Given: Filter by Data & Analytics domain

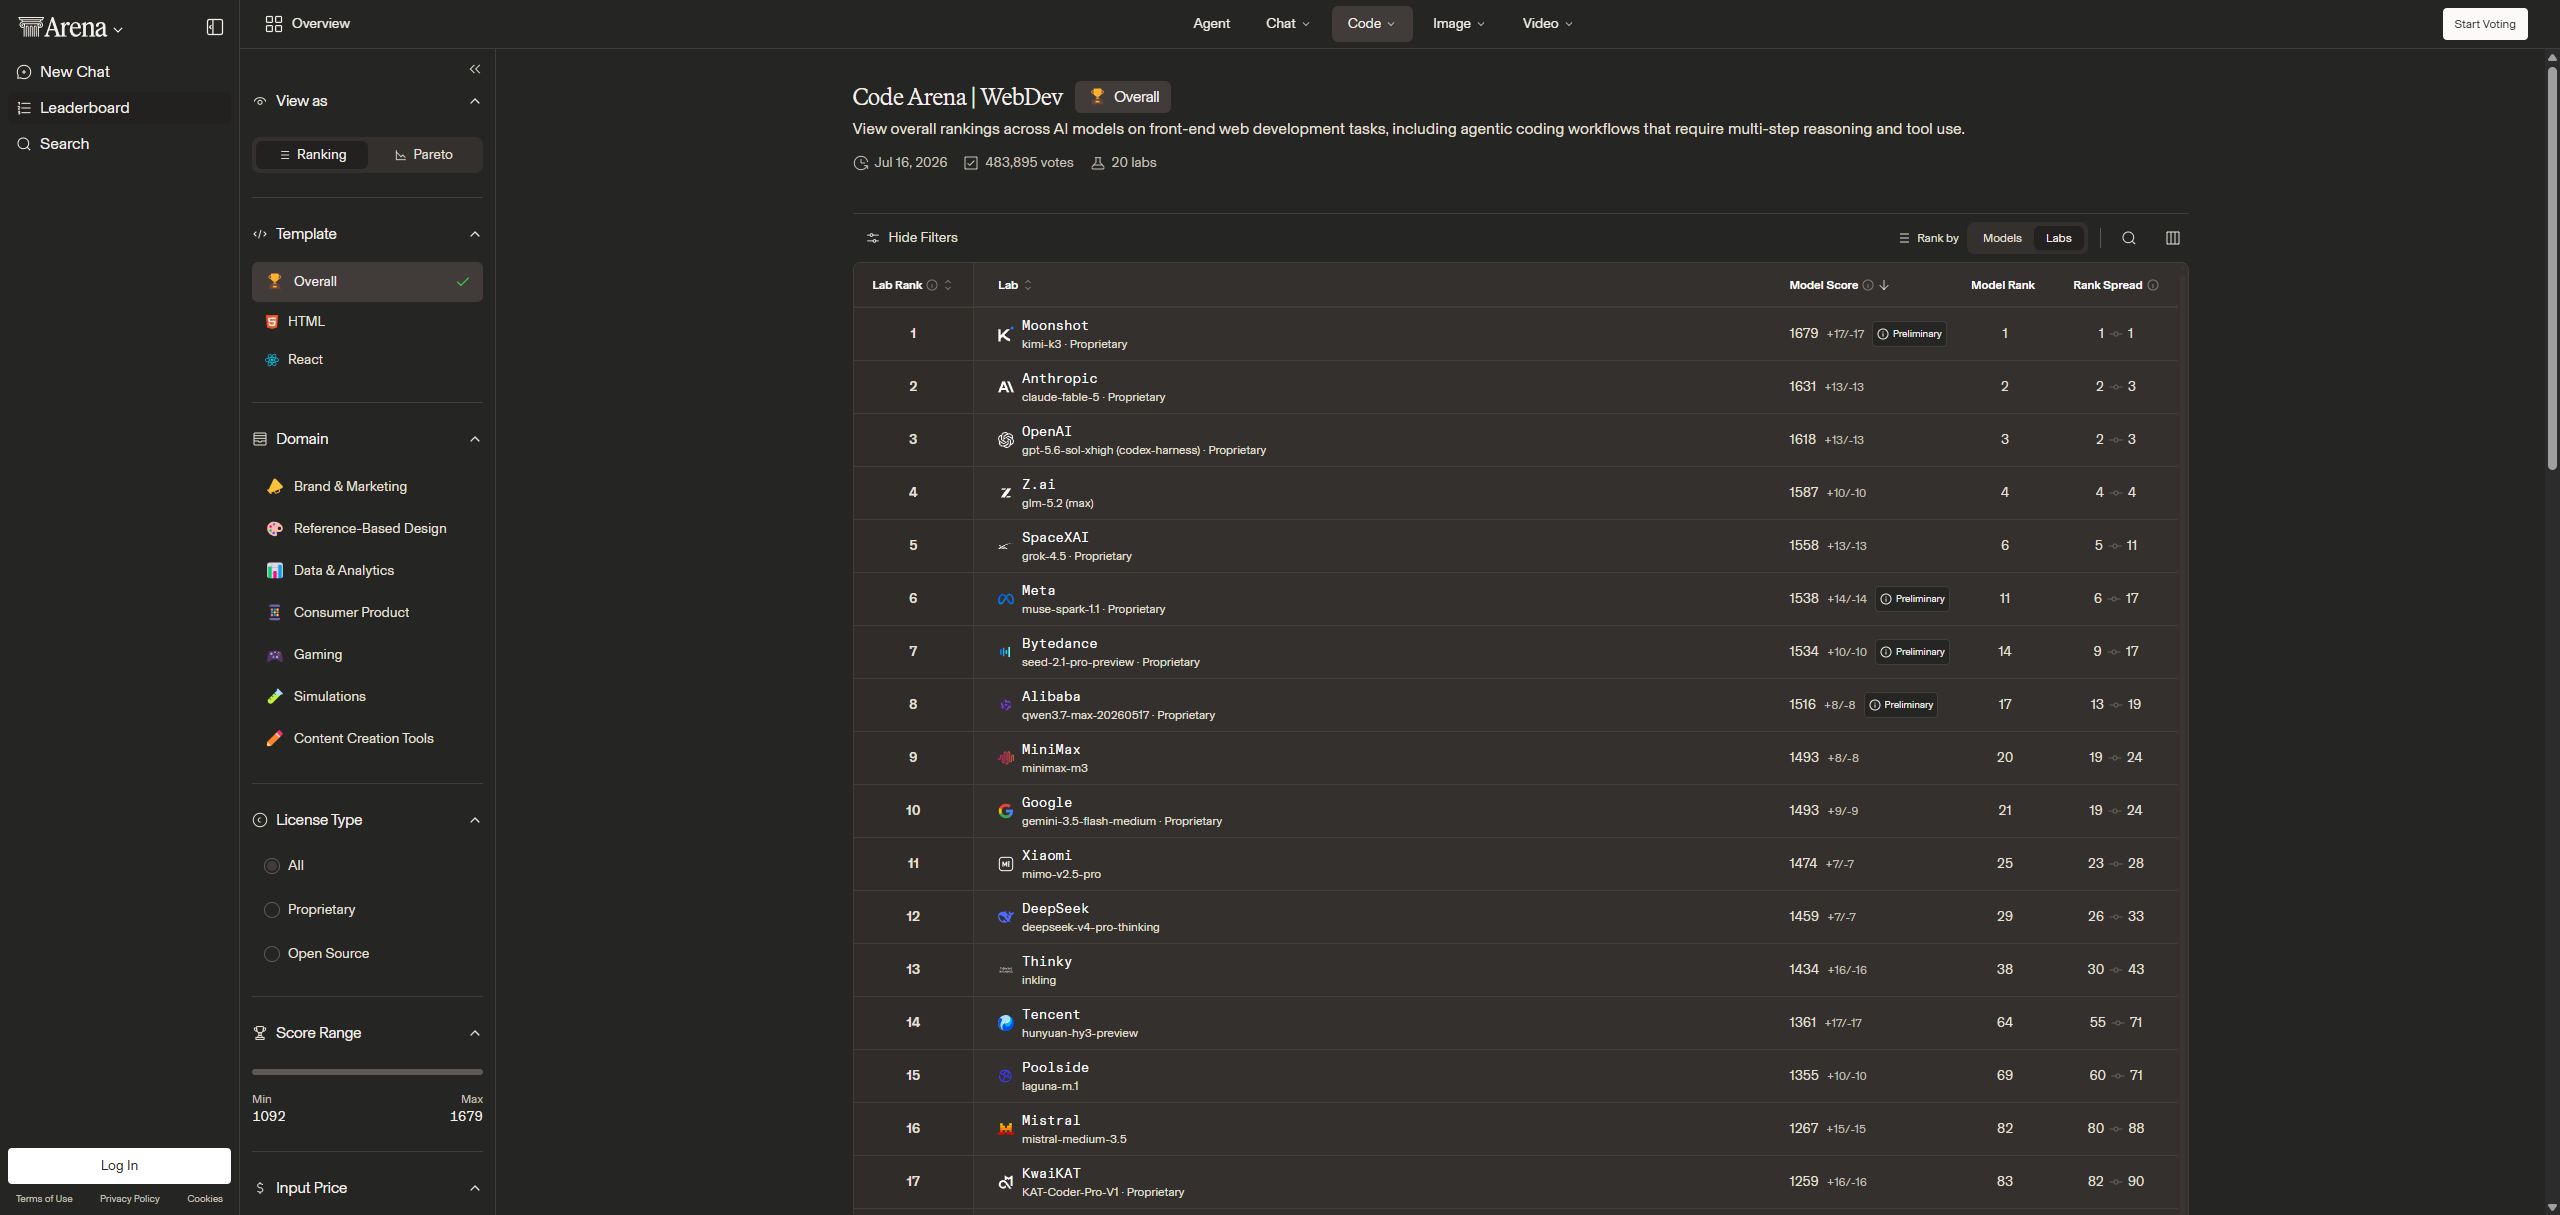Looking at the screenshot, I should (x=367, y=571).
